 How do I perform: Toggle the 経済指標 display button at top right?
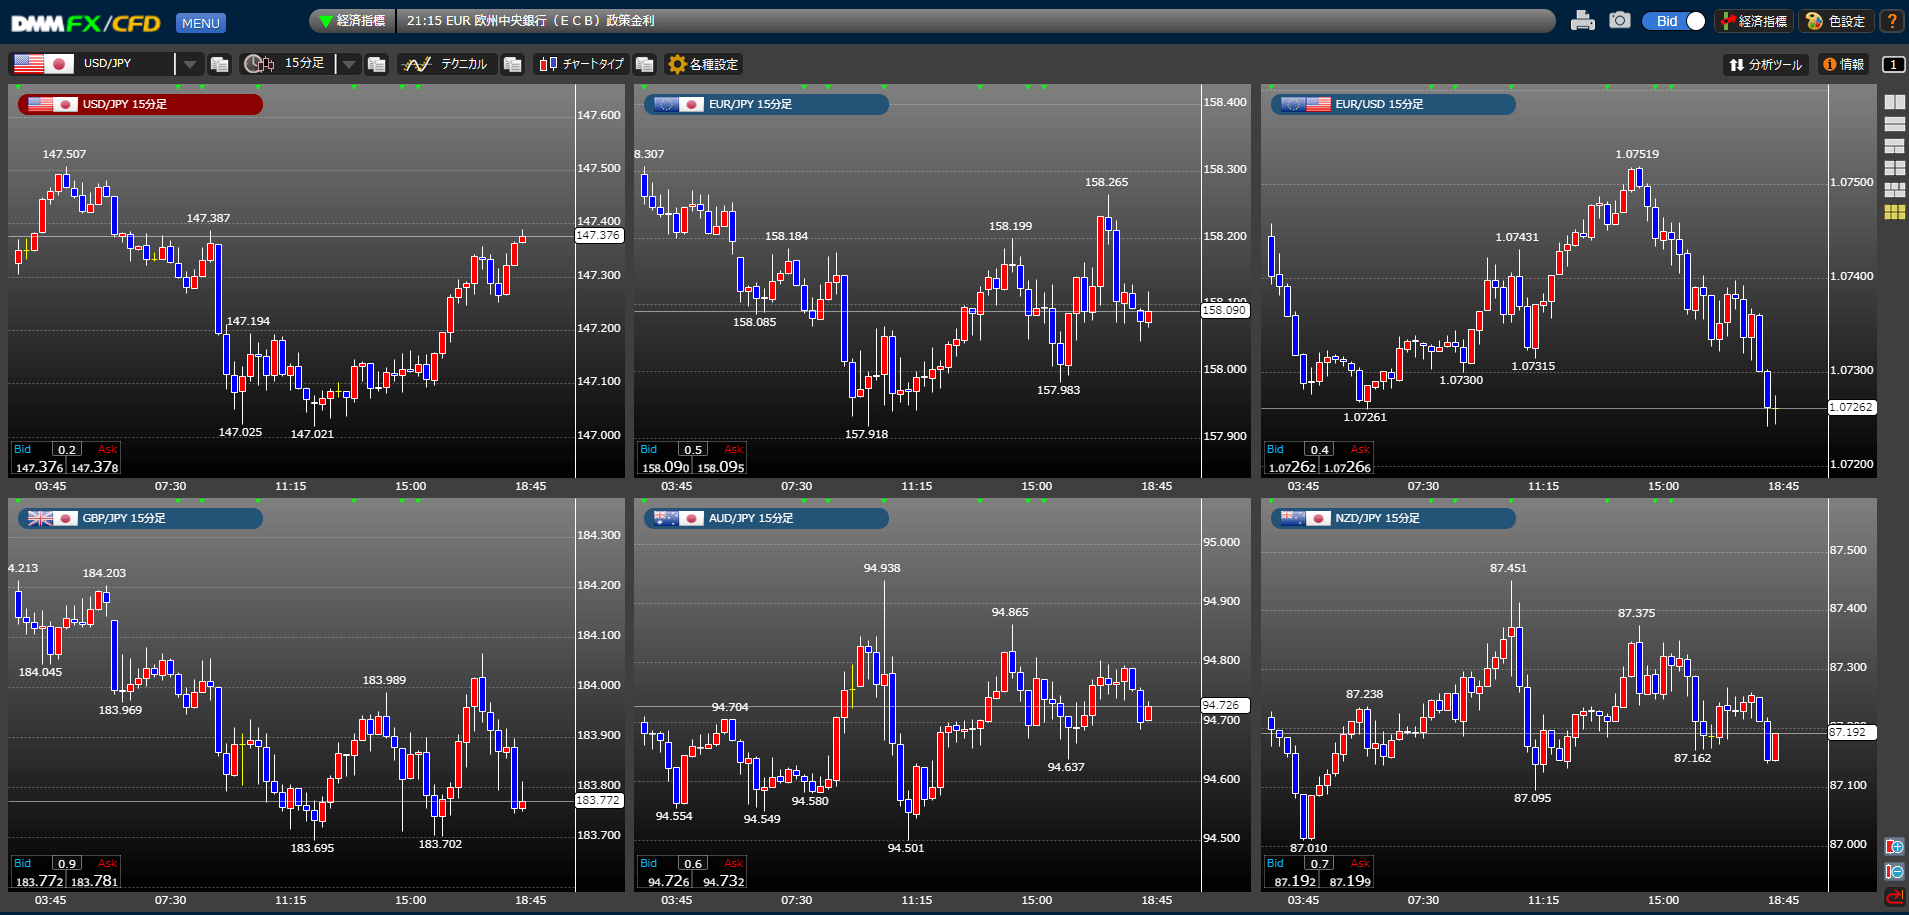pyautogui.click(x=1754, y=21)
